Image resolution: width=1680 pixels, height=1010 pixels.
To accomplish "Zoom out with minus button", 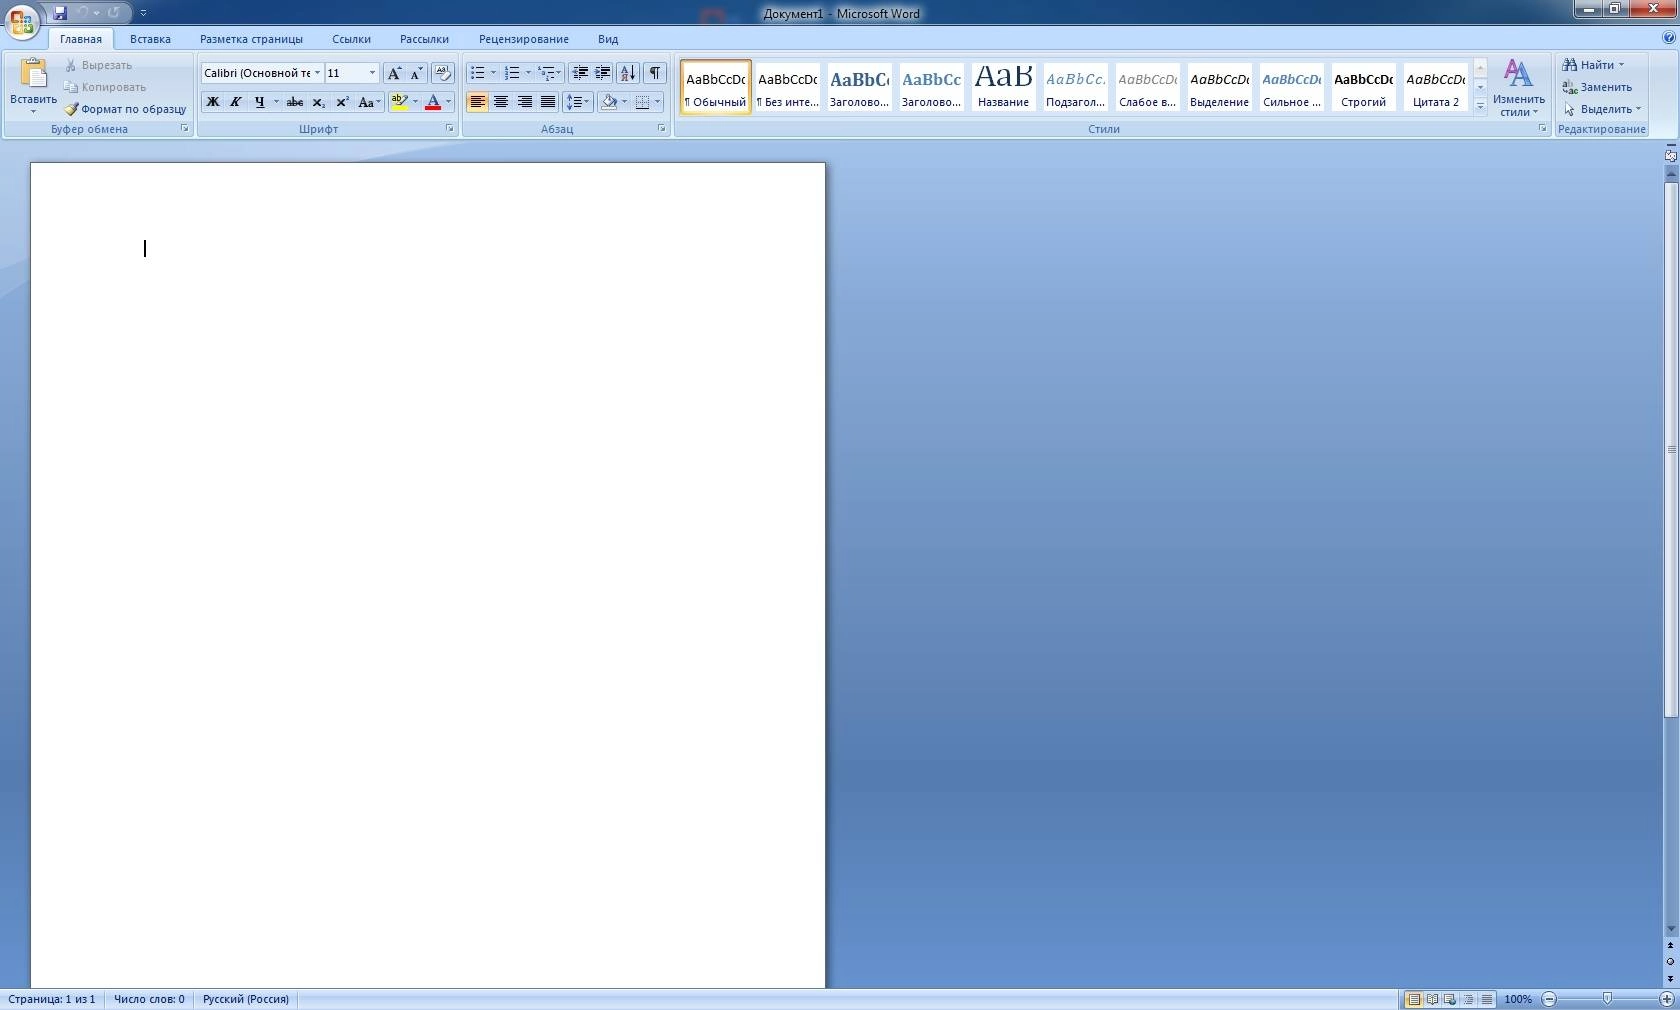I will (x=1549, y=999).
